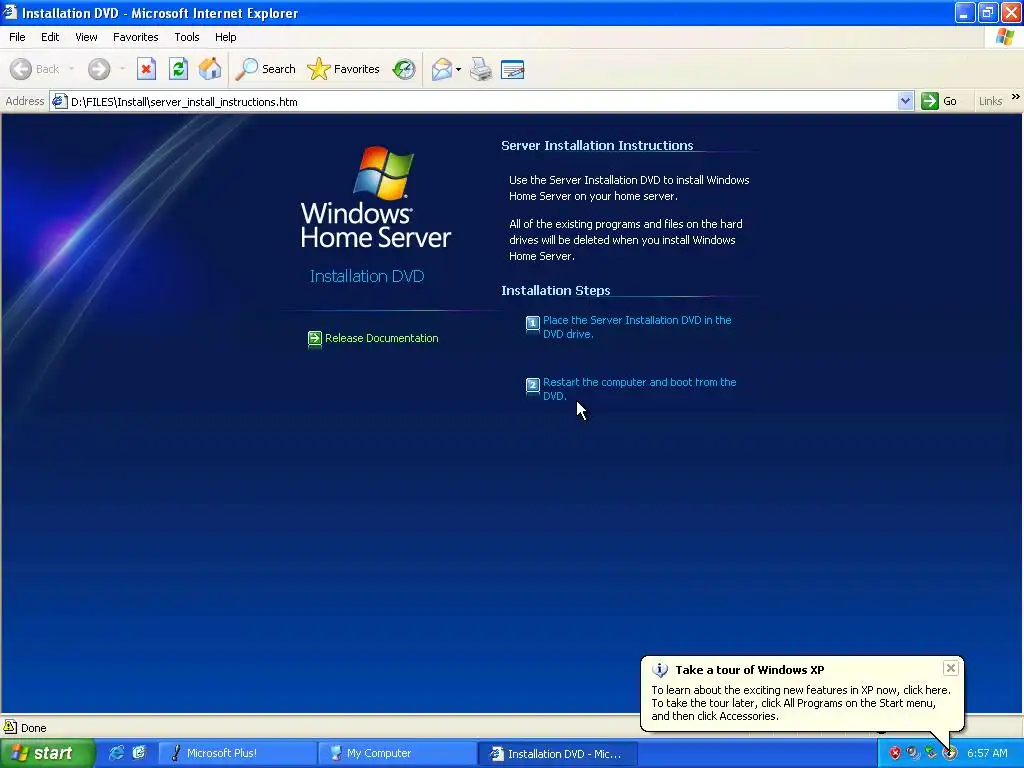
Task: Open the Search pane
Action: [x=266, y=69]
